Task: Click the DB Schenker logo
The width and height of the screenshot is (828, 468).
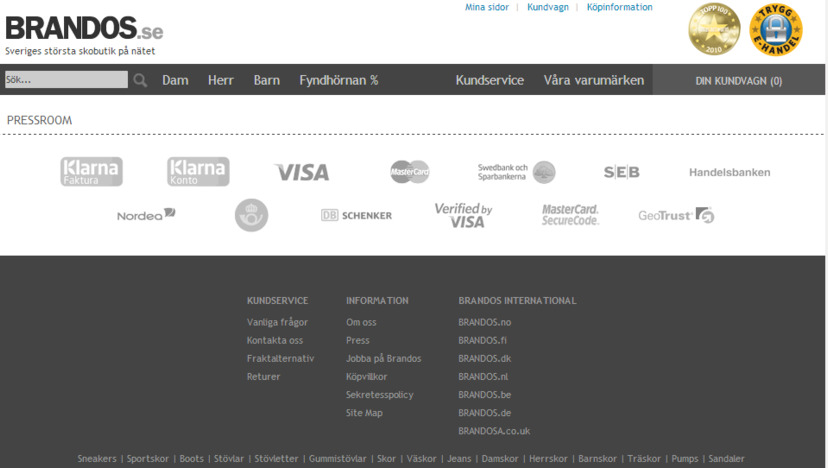Action: [x=356, y=216]
